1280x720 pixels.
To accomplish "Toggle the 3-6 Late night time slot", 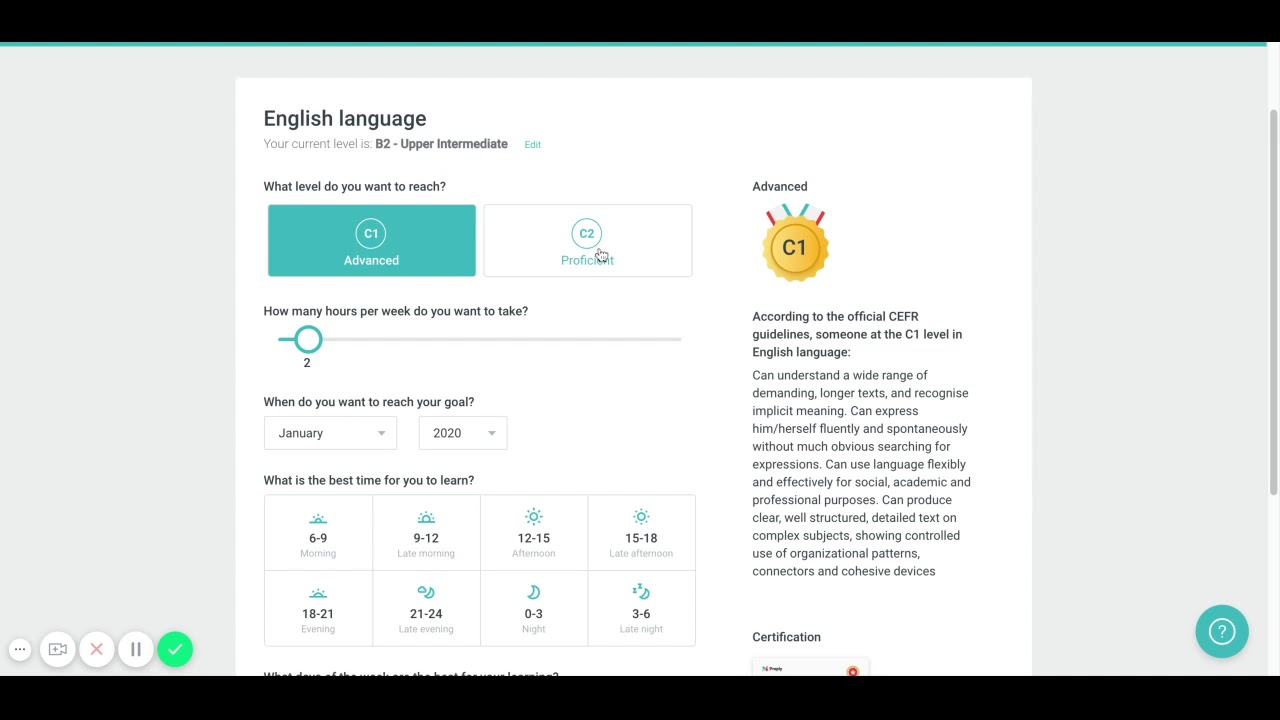I will click(x=641, y=608).
